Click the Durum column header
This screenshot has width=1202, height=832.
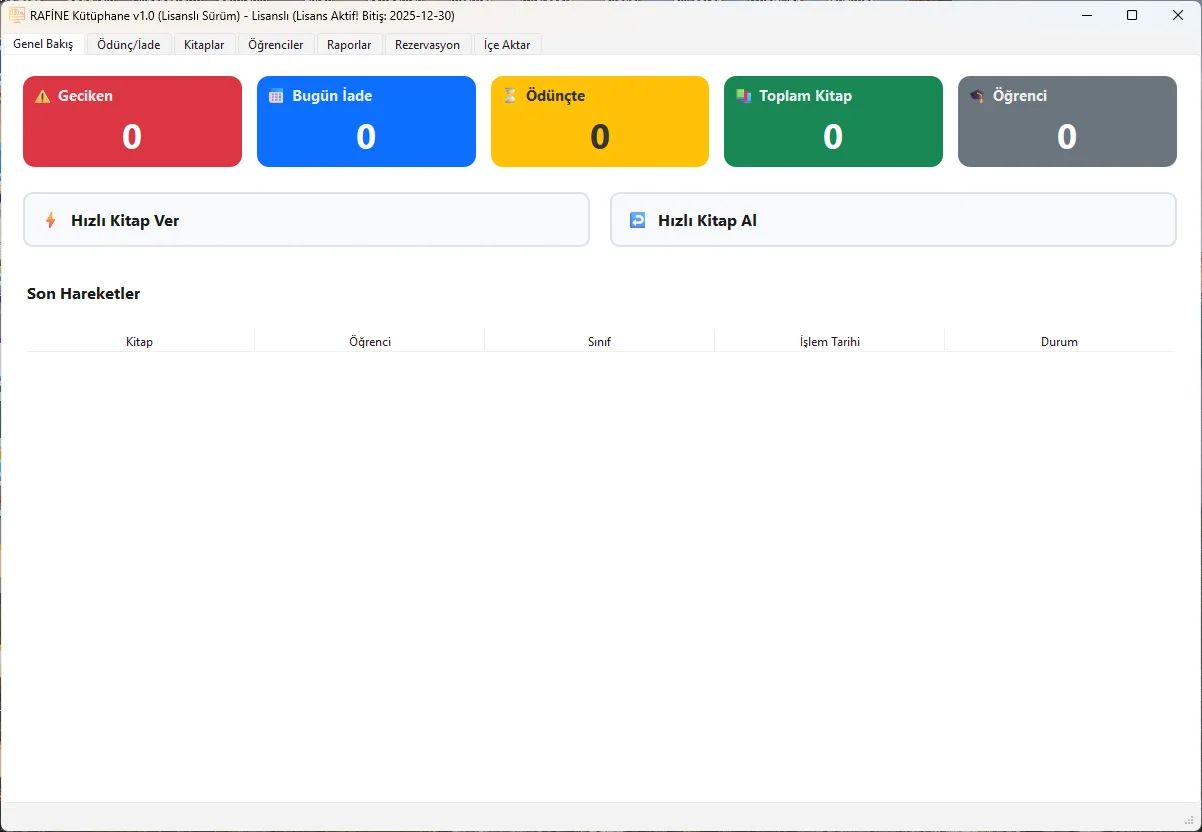coord(1059,342)
